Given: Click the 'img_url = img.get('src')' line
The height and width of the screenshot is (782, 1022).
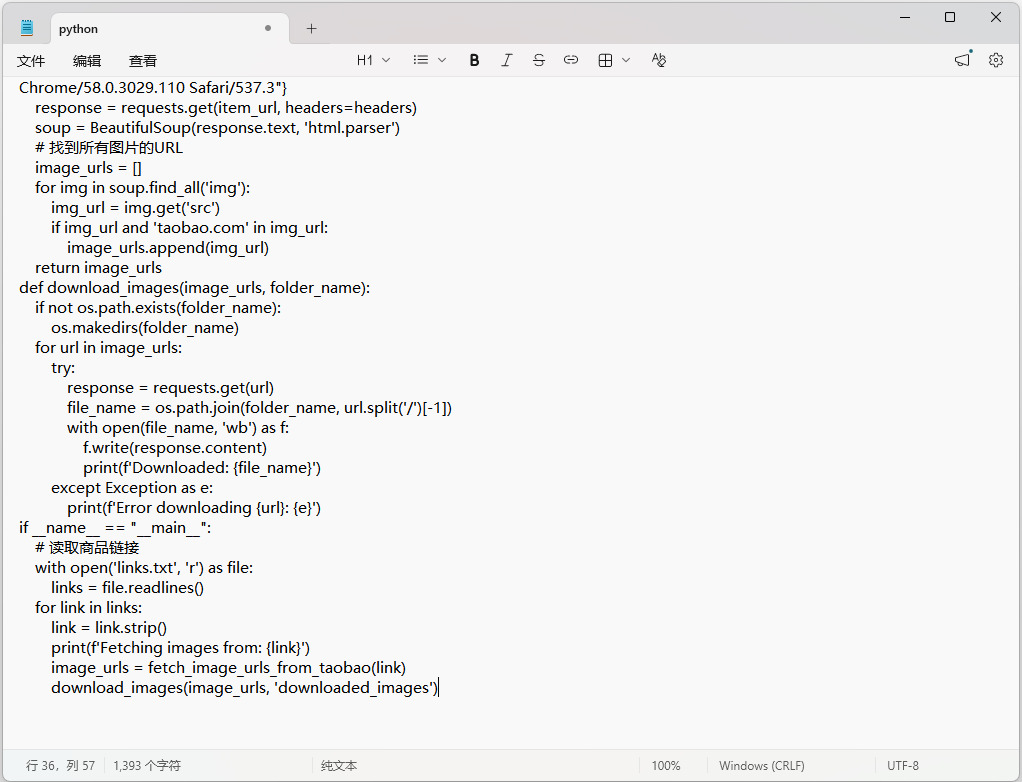Looking at the screenshot, I should 136,208.
